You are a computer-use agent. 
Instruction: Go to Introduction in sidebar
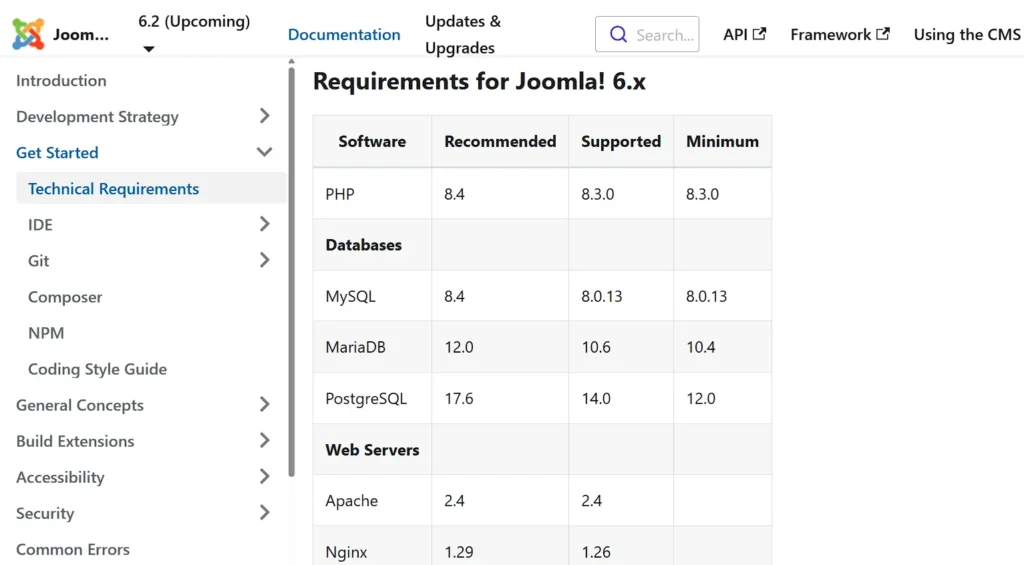61,80
